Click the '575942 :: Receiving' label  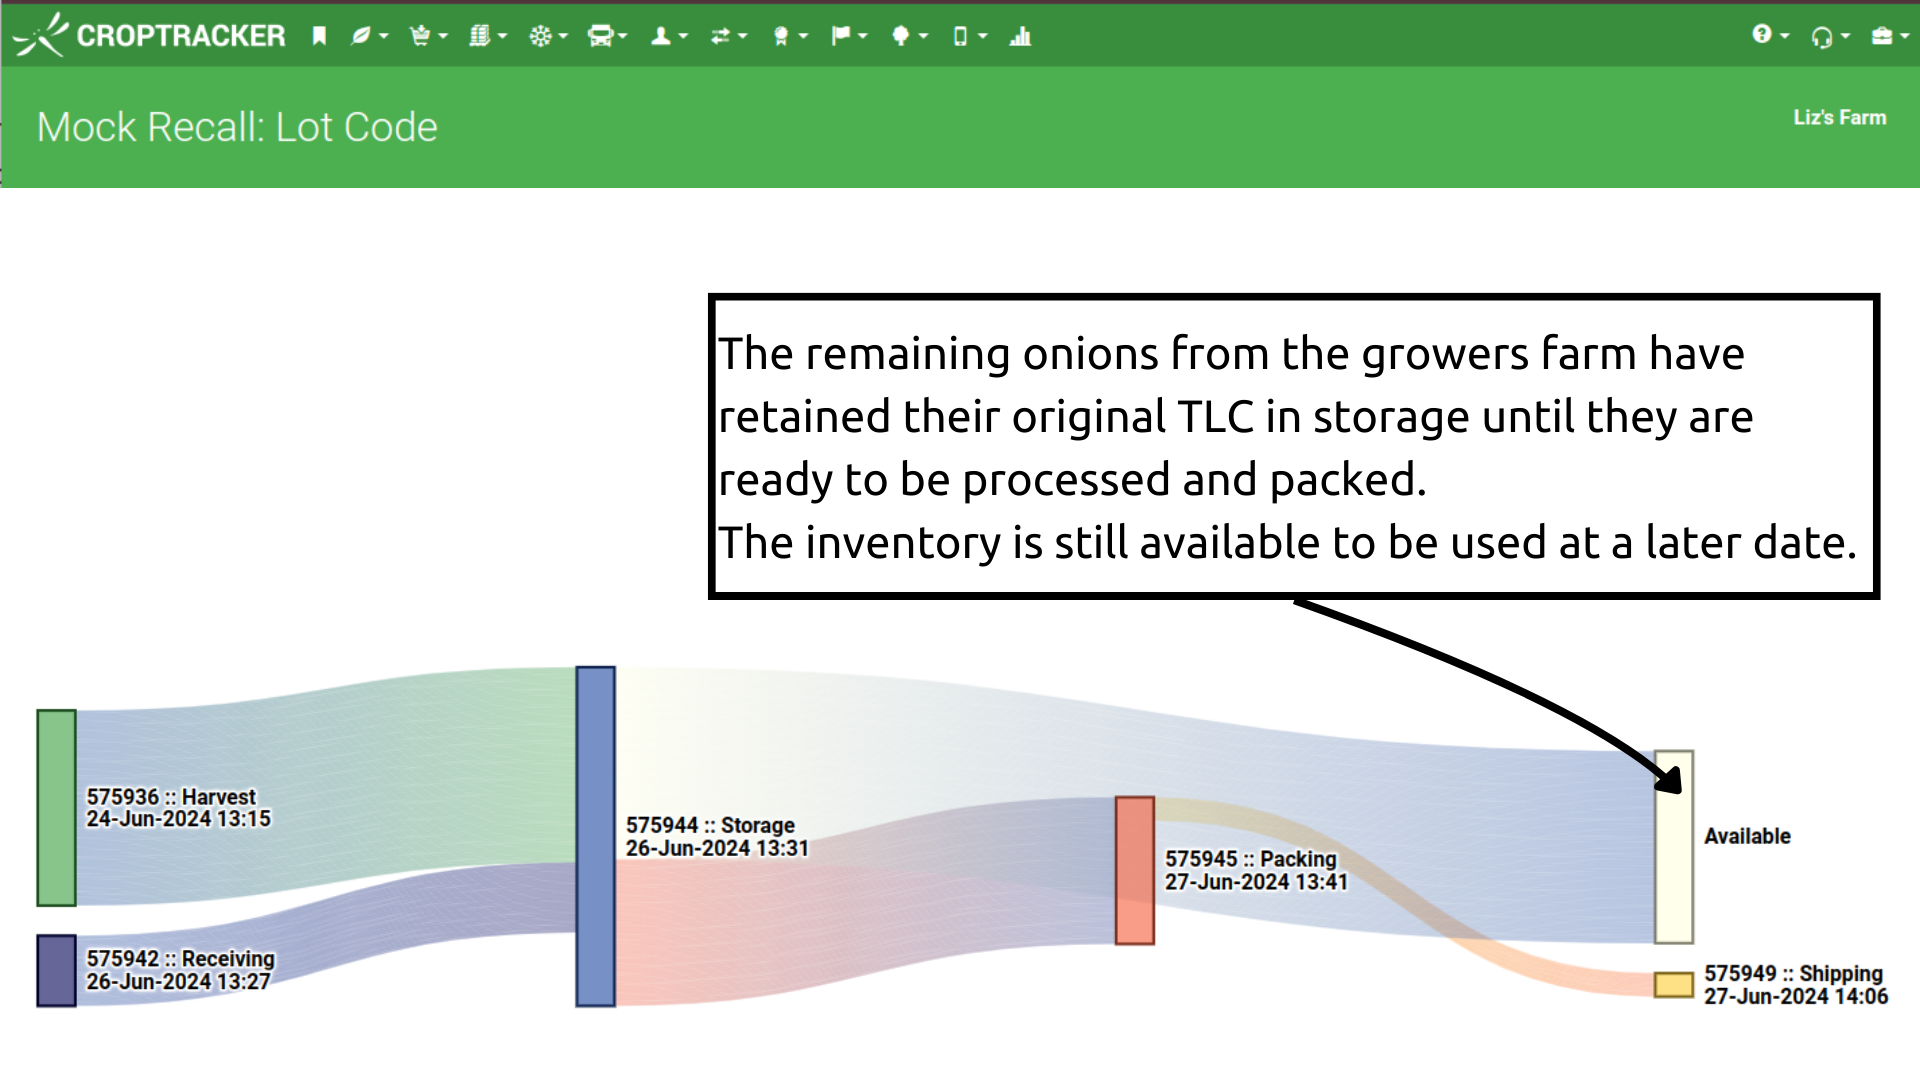[180, 959]
